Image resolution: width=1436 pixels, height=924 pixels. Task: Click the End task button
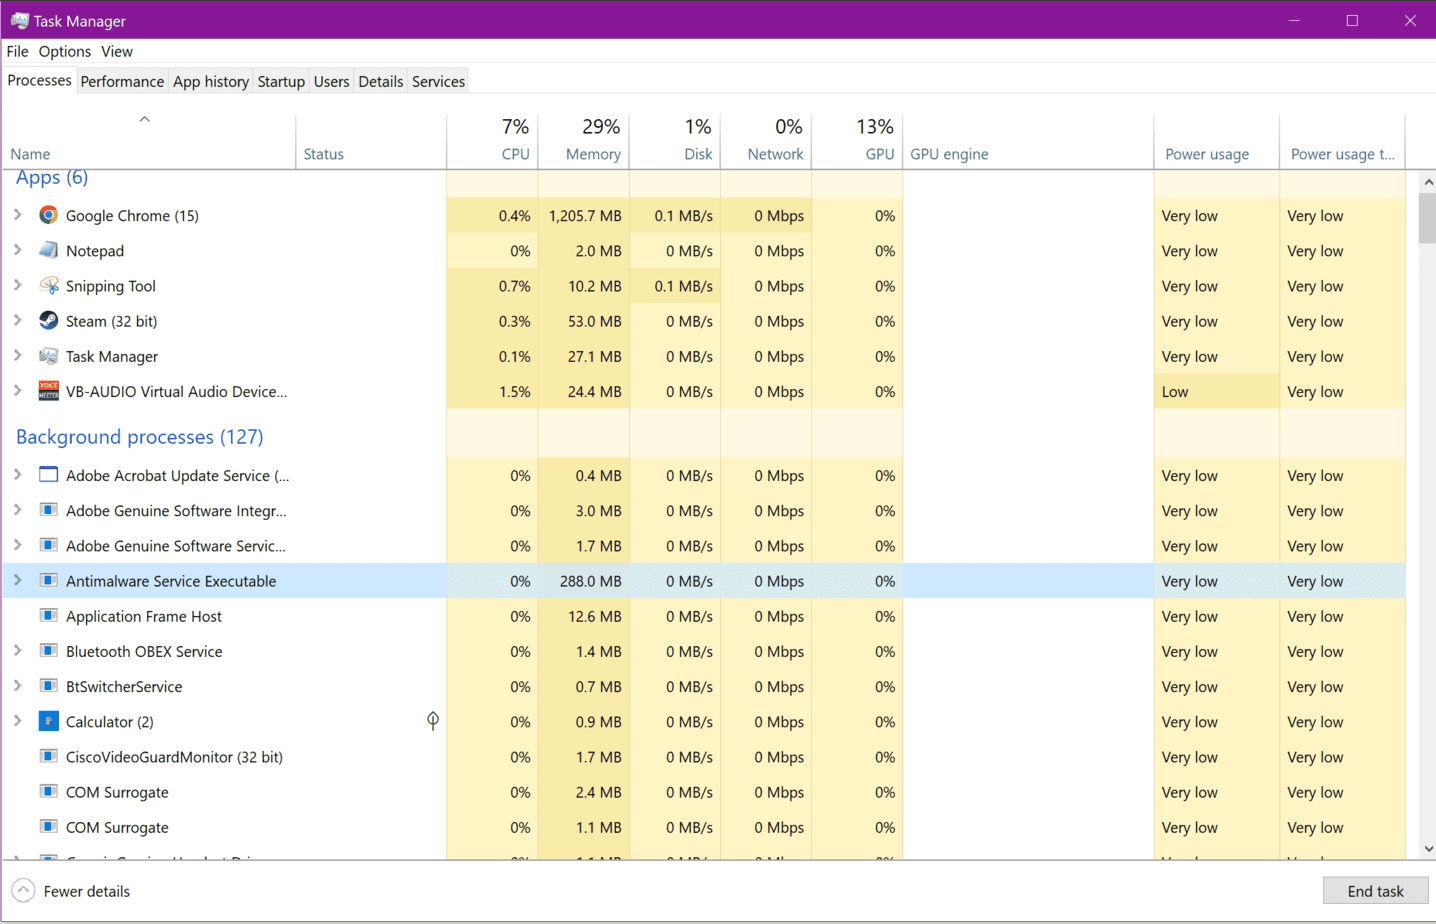pyautogui.click(x=1375, y=891)
